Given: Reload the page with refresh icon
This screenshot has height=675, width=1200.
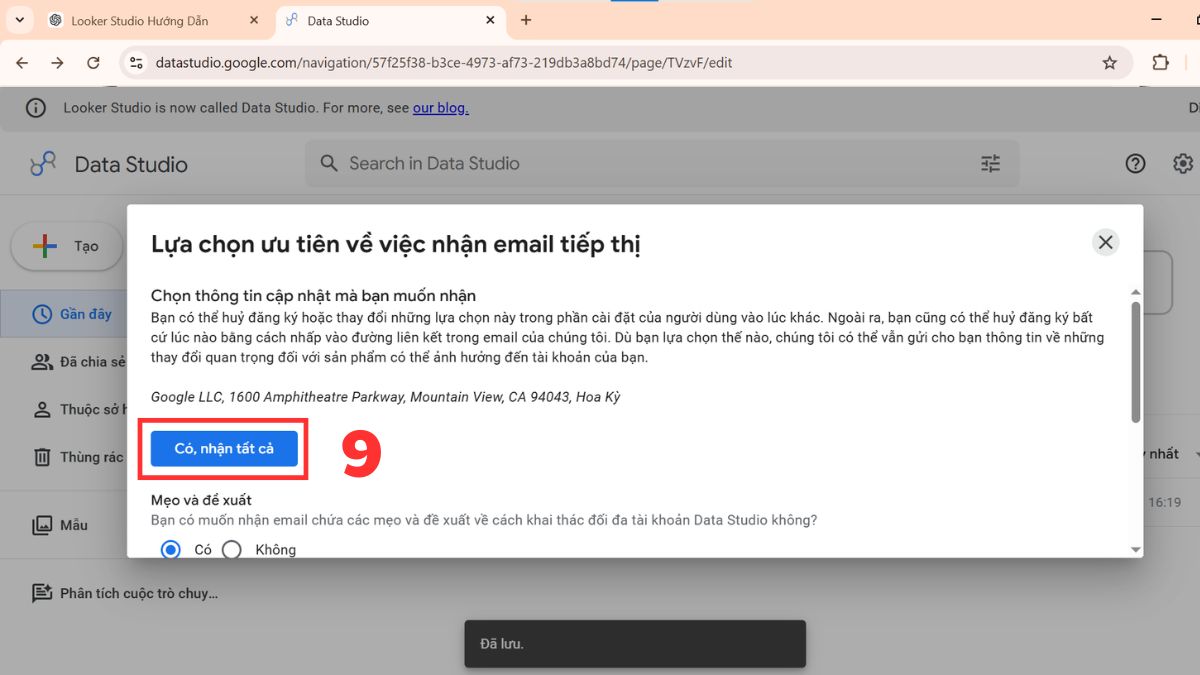Looking at the screenshot, I should coord(93,62).
